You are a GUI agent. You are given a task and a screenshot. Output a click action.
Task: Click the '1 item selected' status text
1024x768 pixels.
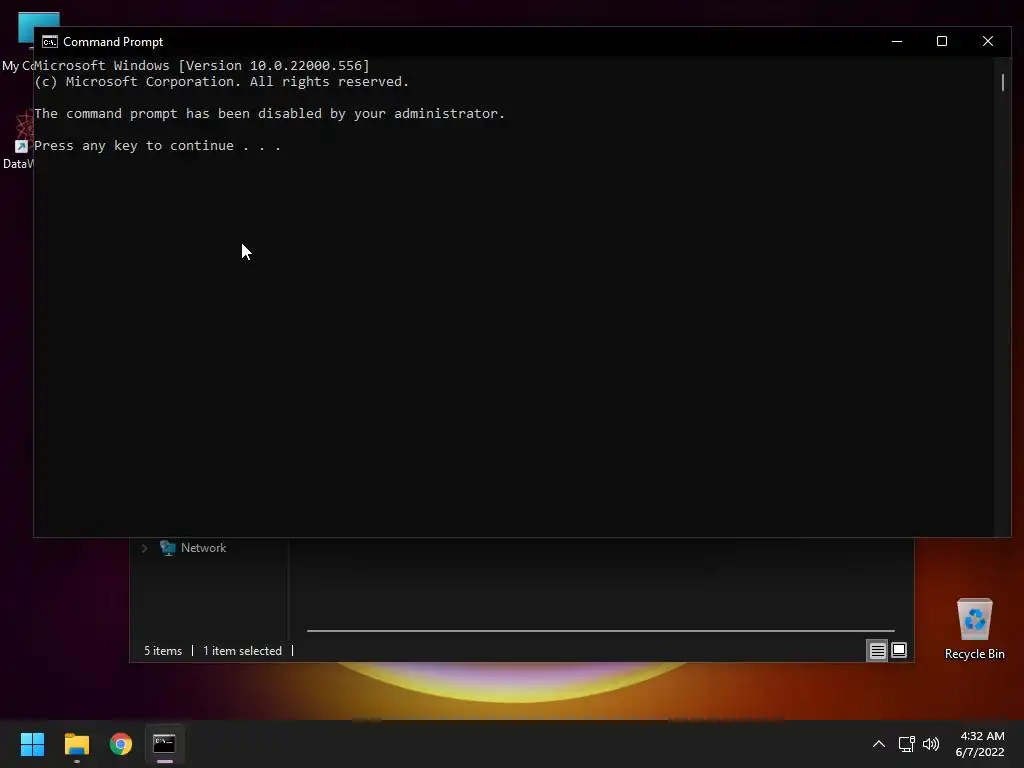click(x=242, y=650)
